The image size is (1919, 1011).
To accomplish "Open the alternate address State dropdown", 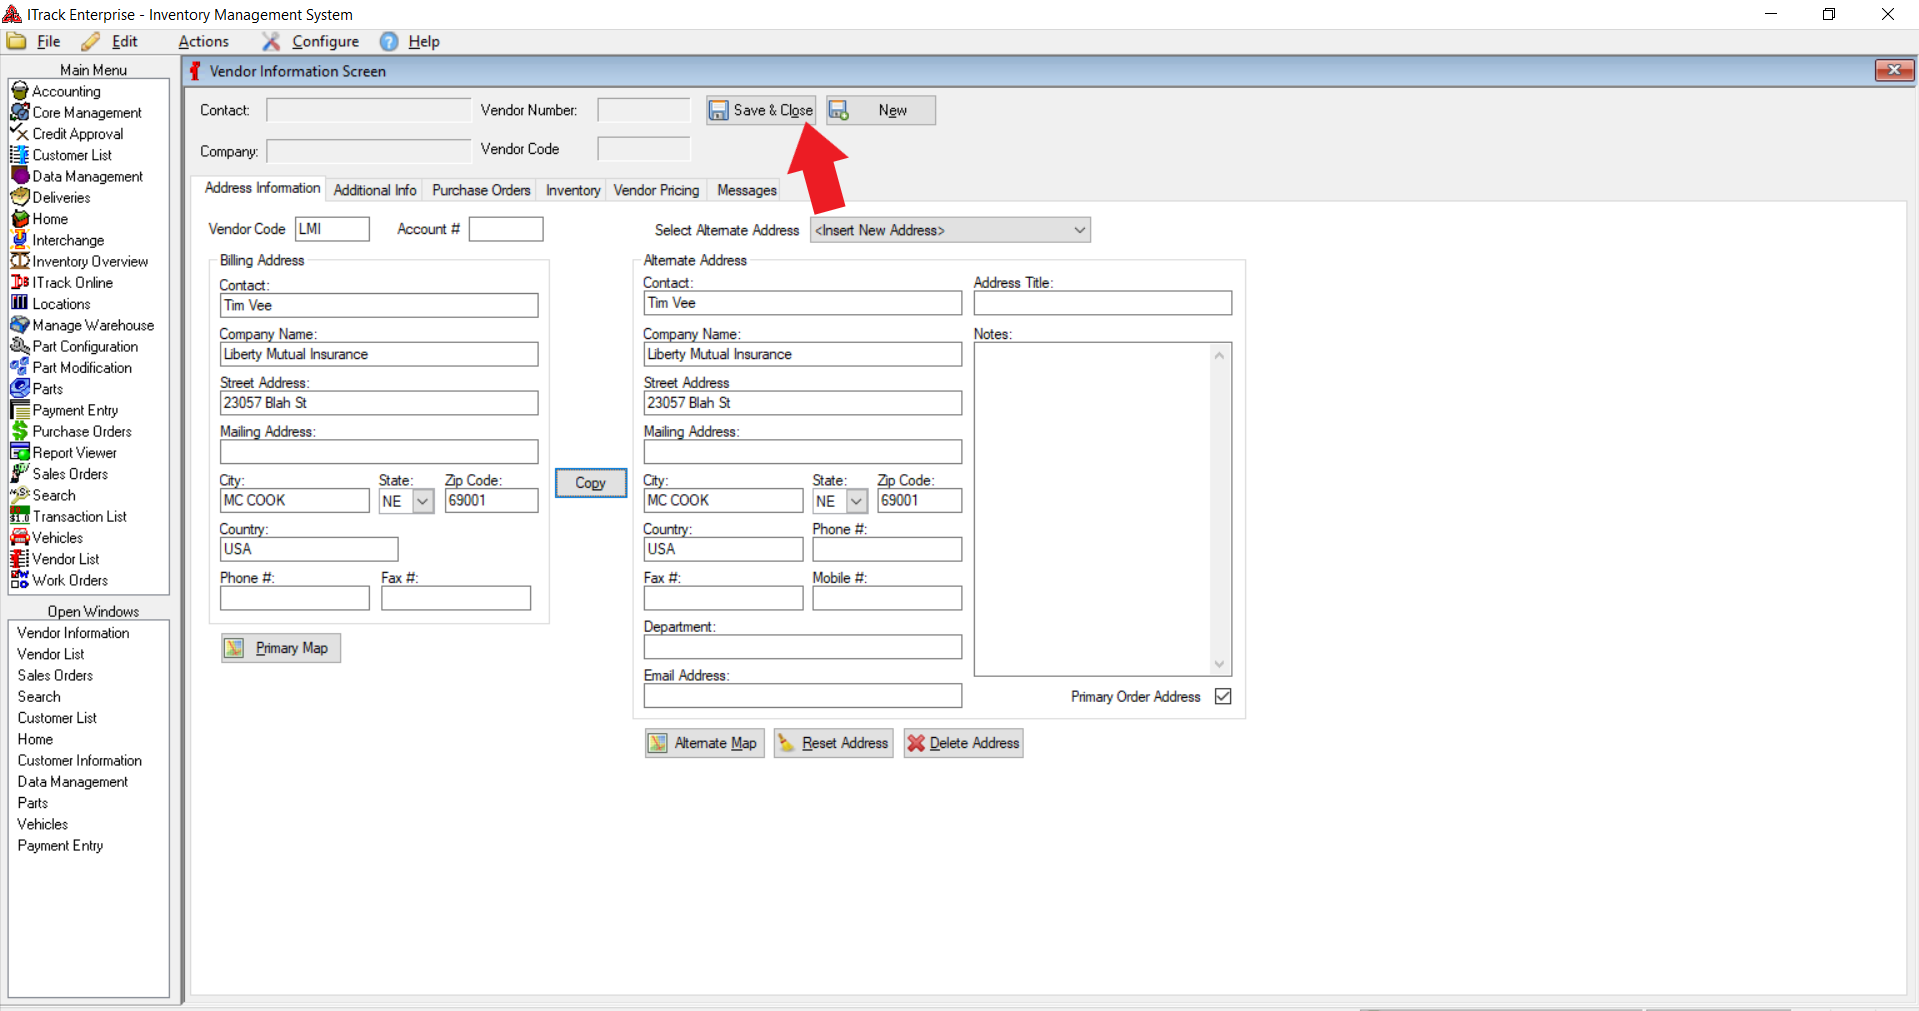I will point(856,502).
